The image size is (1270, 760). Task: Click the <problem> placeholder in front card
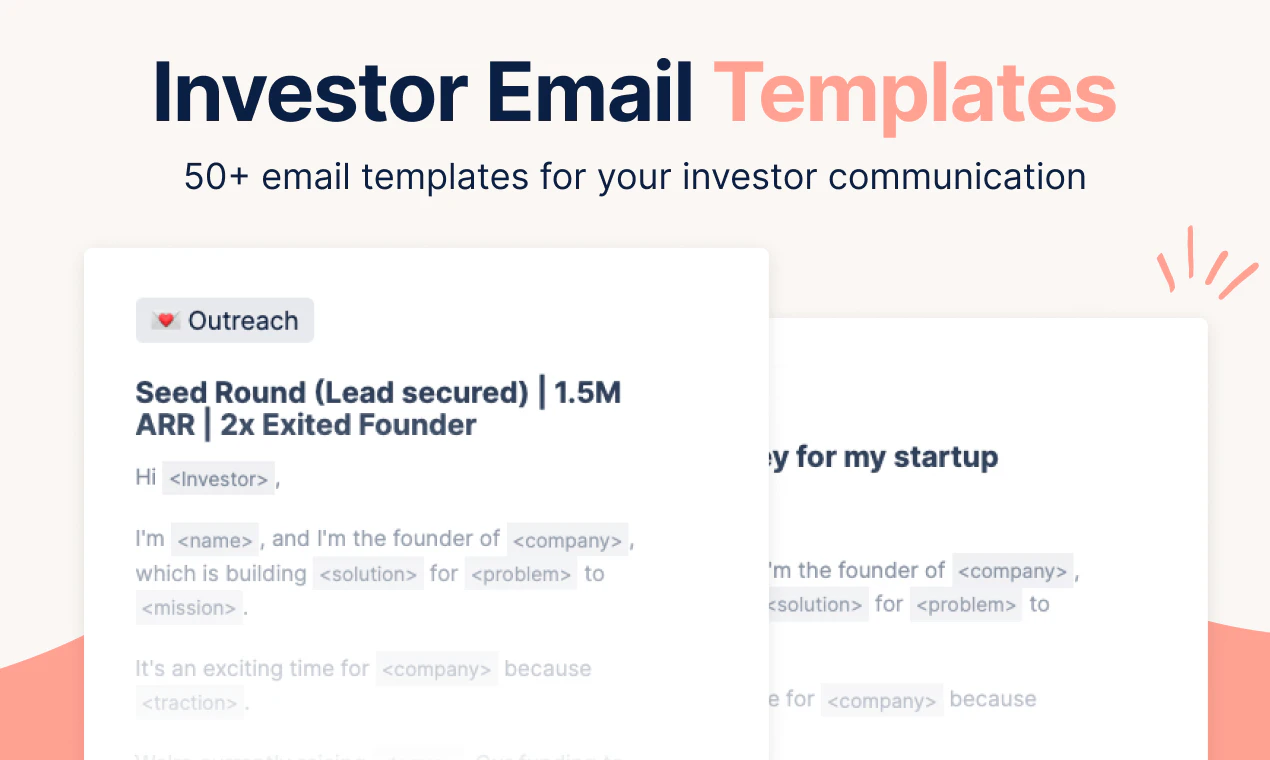[521, 574]
